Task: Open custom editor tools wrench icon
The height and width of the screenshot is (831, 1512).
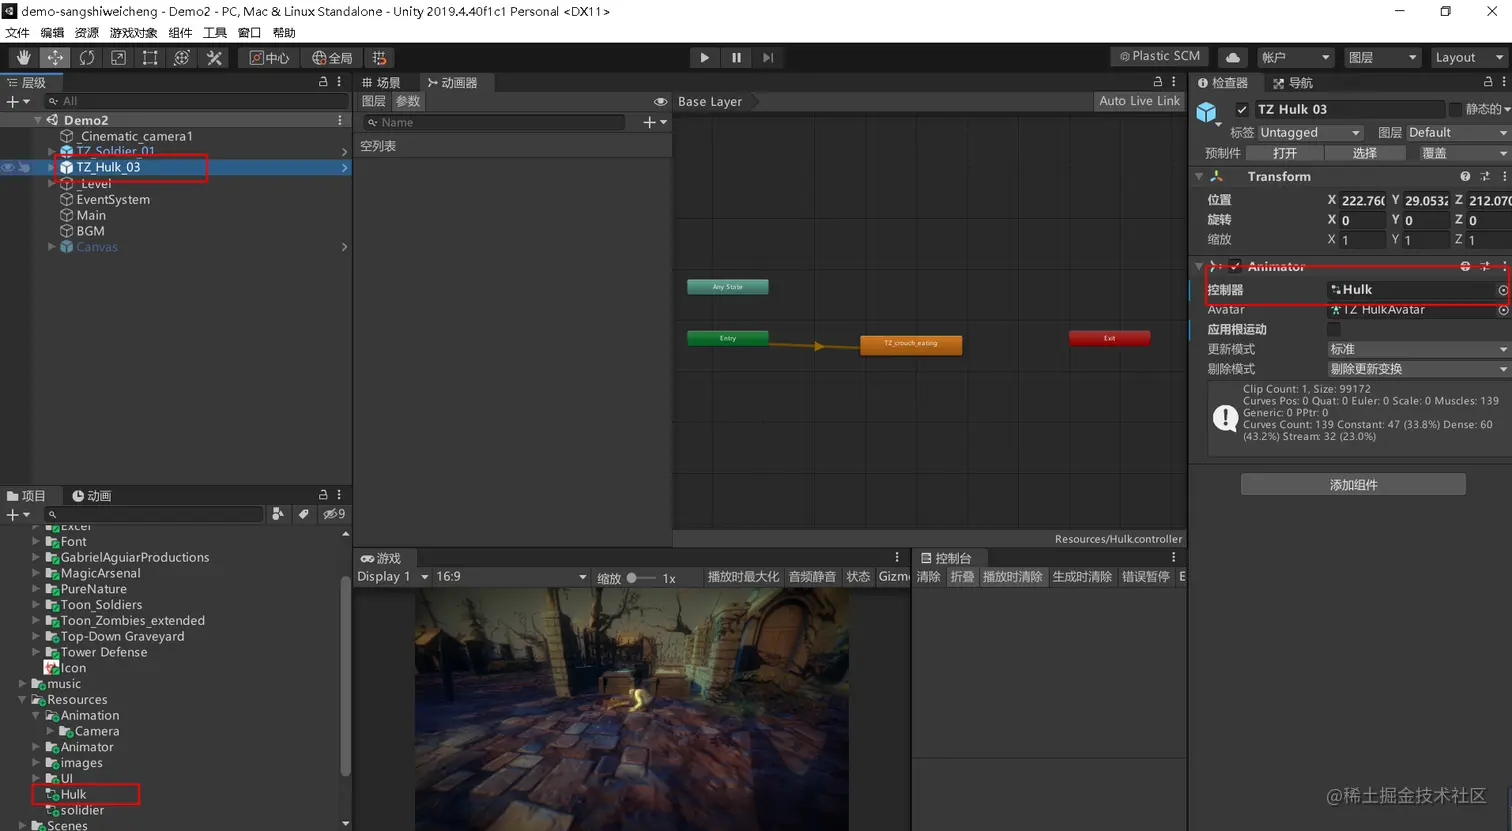Action: 214,58
